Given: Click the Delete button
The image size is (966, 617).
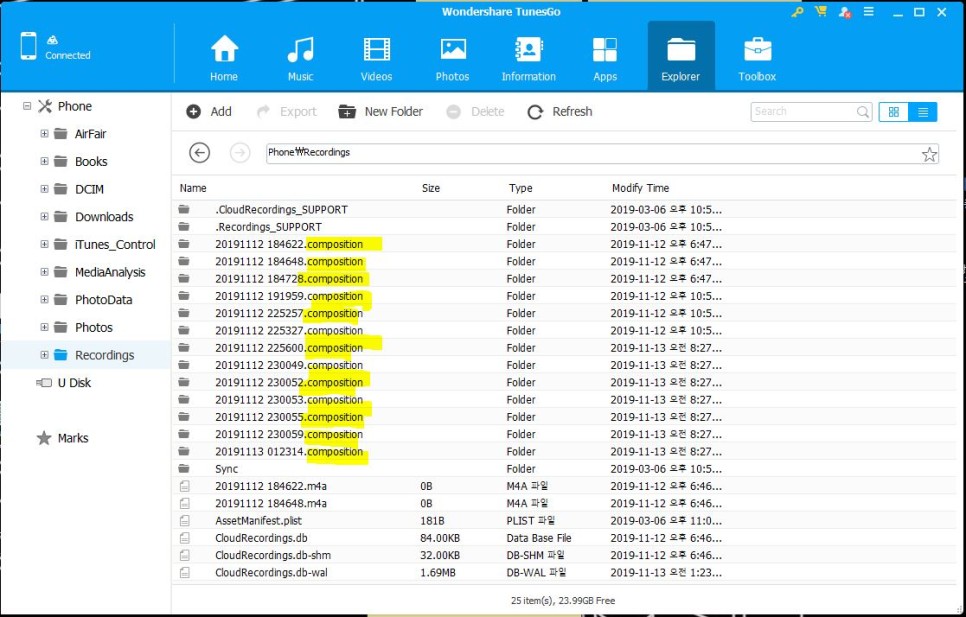Looking at the screenshot, I should coord(476,111).
